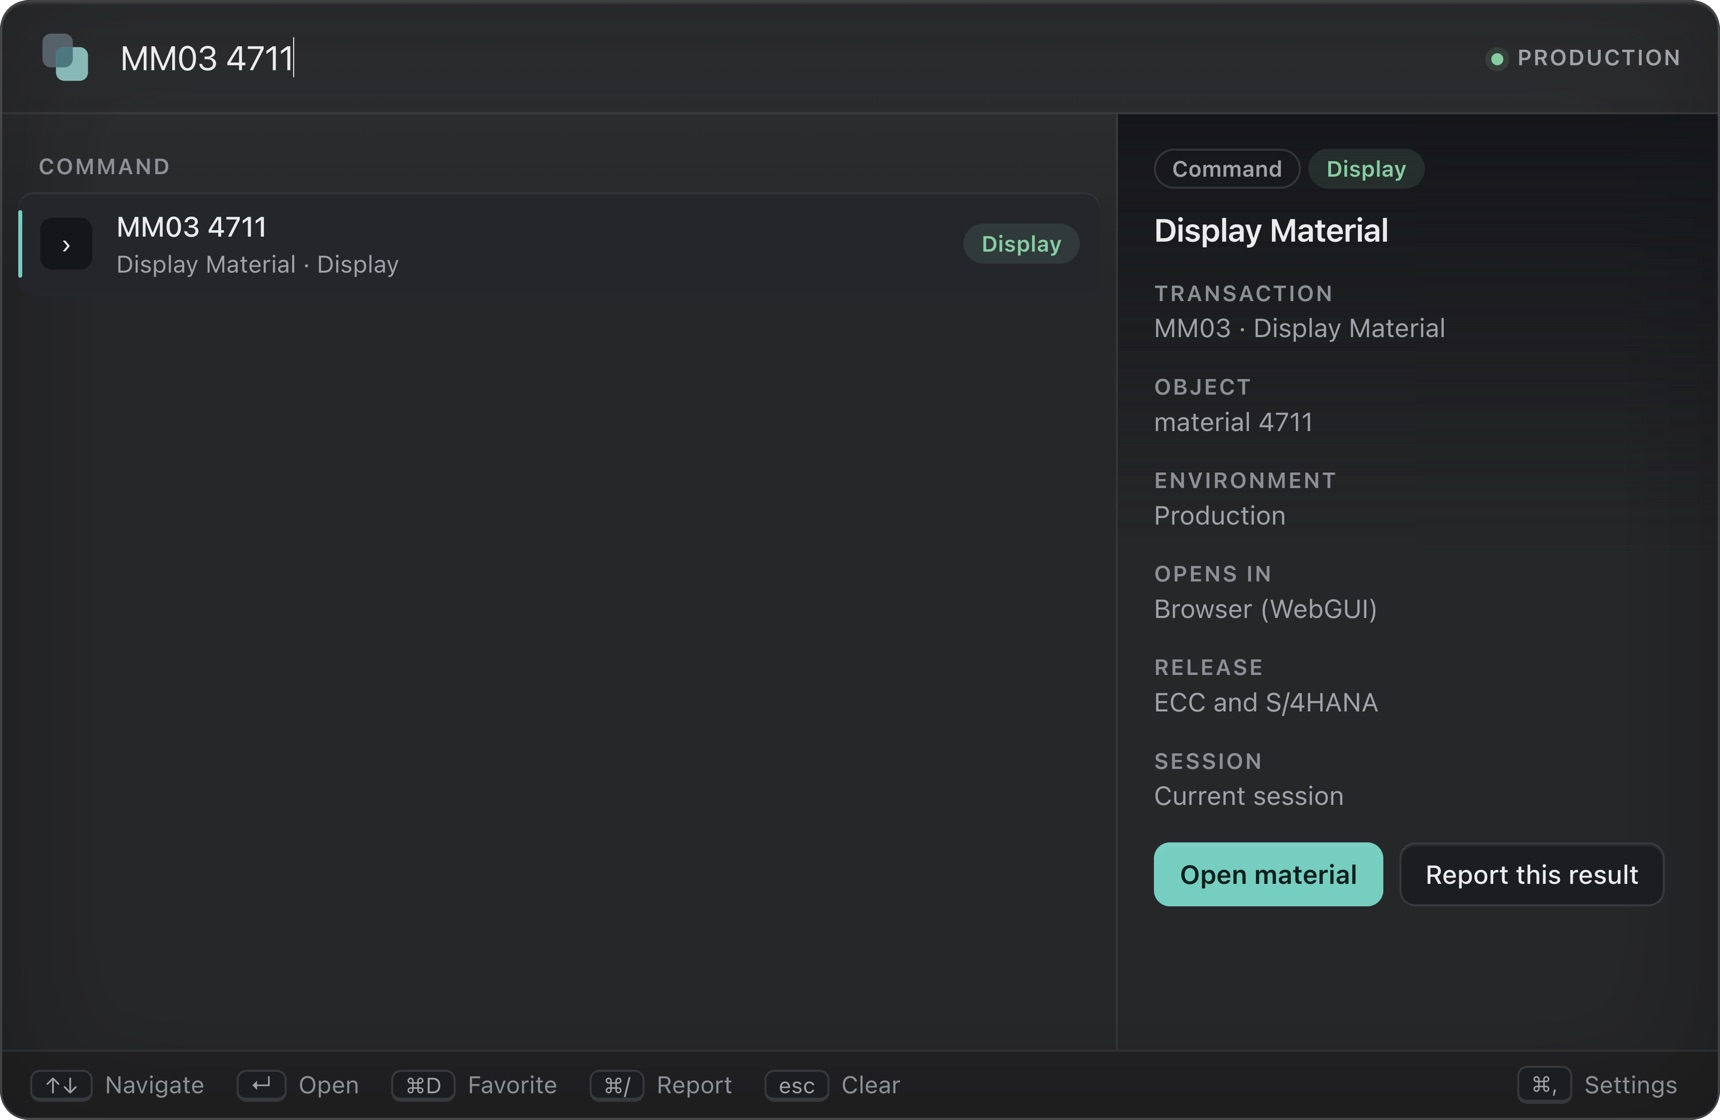
Task: Select the Command pill in detail panel
Action: click(x=1226, y=169)
